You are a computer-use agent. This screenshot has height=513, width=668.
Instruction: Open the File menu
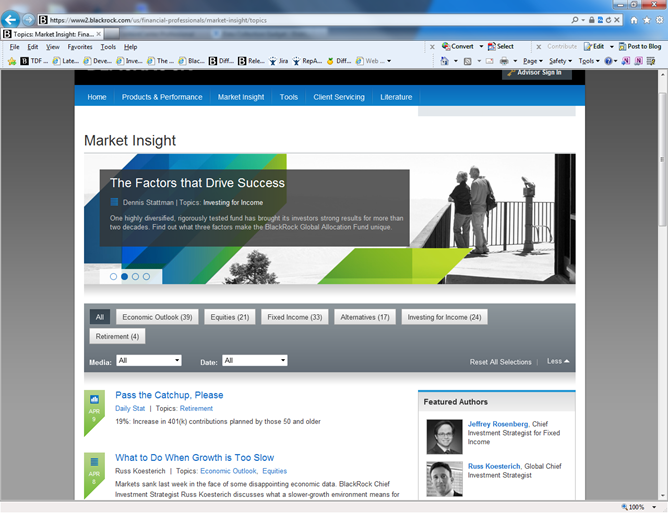[x=14, y=47]
